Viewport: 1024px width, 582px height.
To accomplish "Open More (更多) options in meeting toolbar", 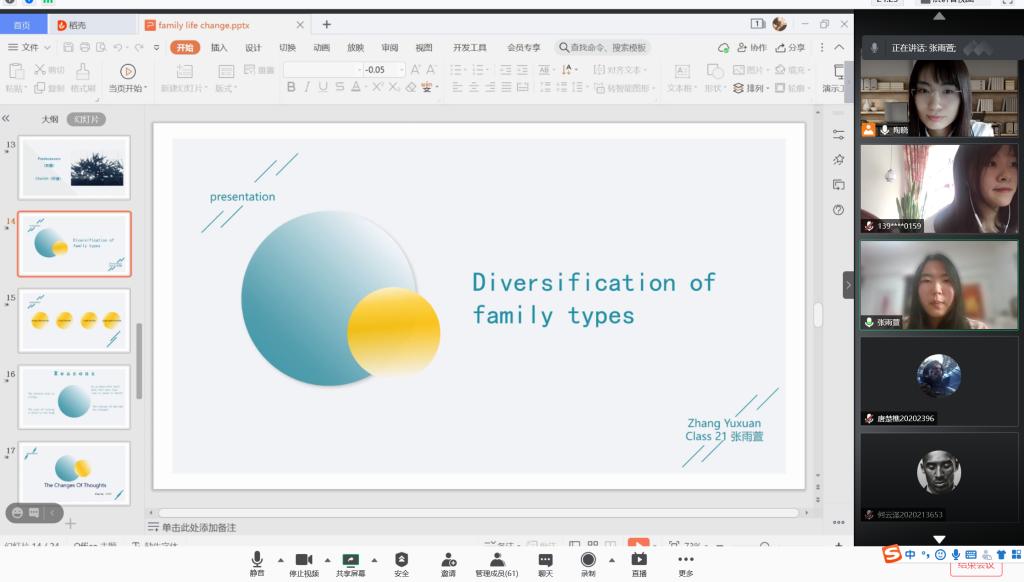I will point(686,564).
